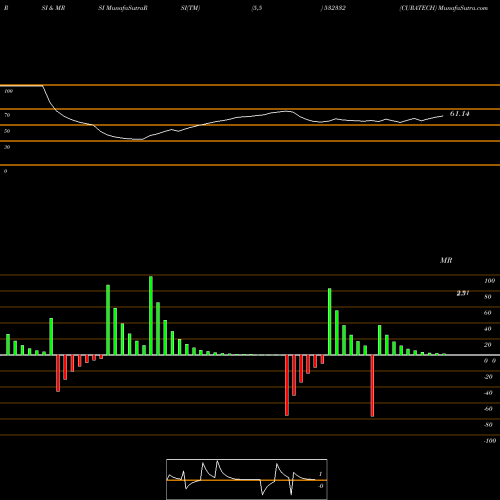Click the (CUBATECH) MunafaSutra.com title text
The width and height of the screenshot is (500, 500).
[x=444, y=8]
